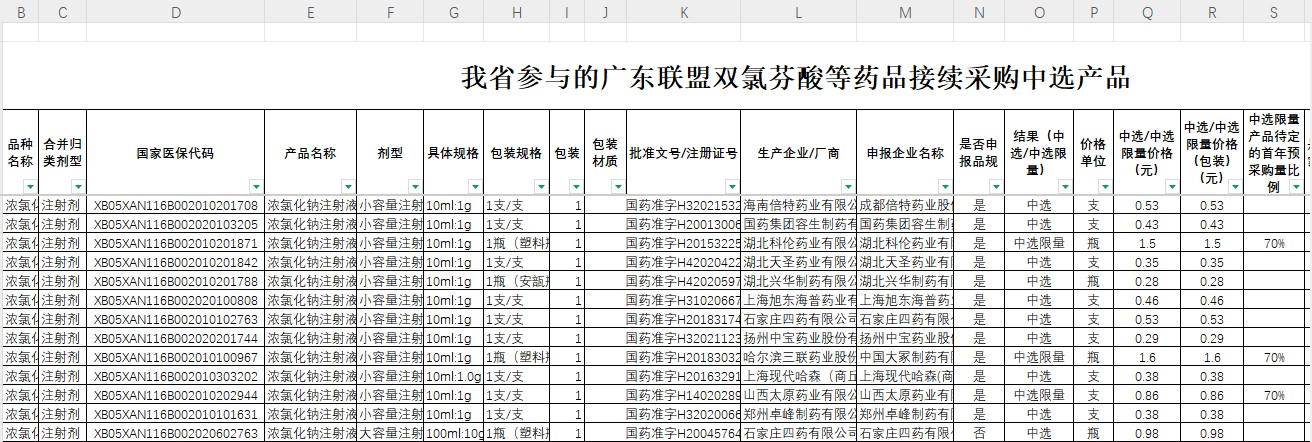Open the 申报企业名称 filter dropdown
This screenshot has height=442, width=1312.
944,187
